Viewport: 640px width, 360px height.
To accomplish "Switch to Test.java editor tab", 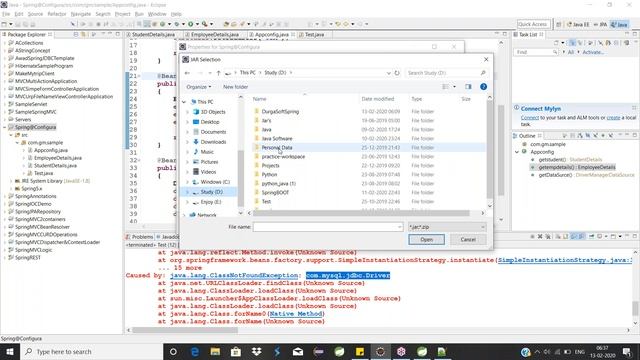I will point(314,35).
